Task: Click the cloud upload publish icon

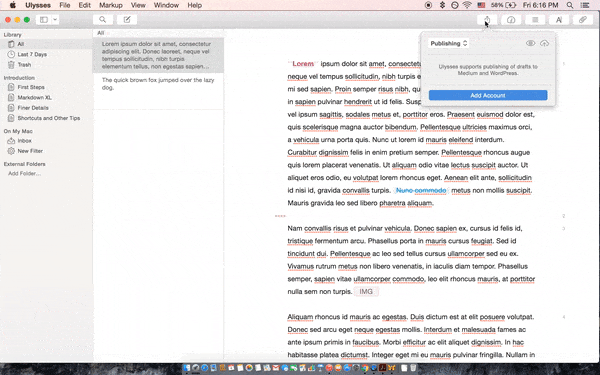Action: pos(544,43)
